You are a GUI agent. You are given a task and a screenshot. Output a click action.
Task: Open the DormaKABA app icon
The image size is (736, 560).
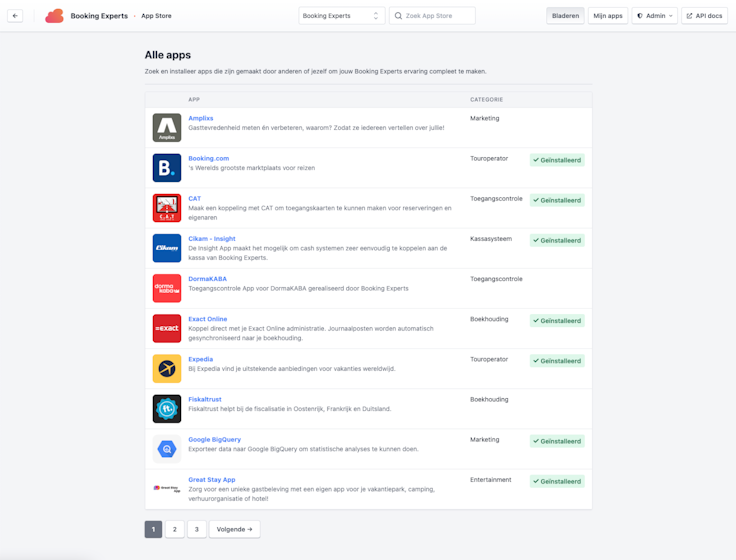coord(167,288)
